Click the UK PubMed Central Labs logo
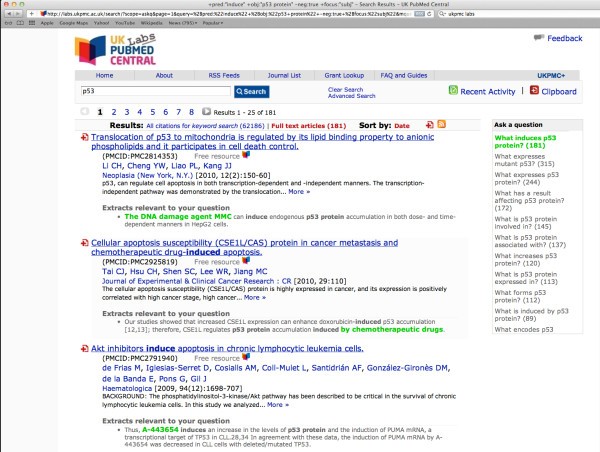 116,50
